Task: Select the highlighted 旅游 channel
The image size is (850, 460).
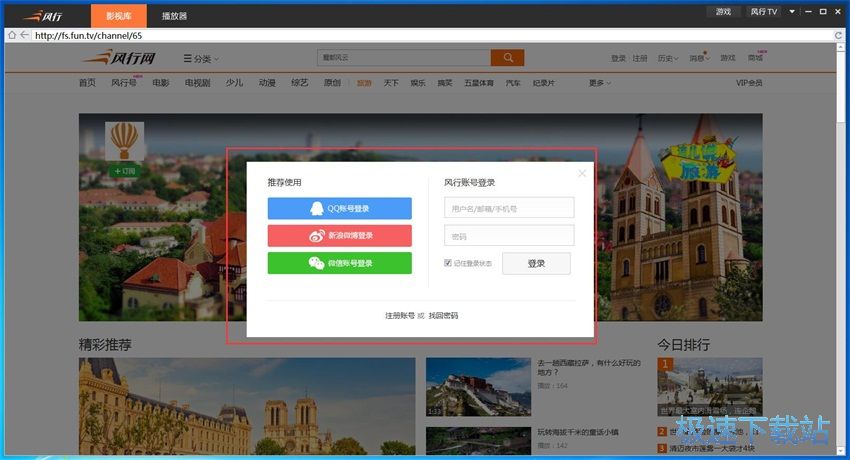Action: point(364,83)
